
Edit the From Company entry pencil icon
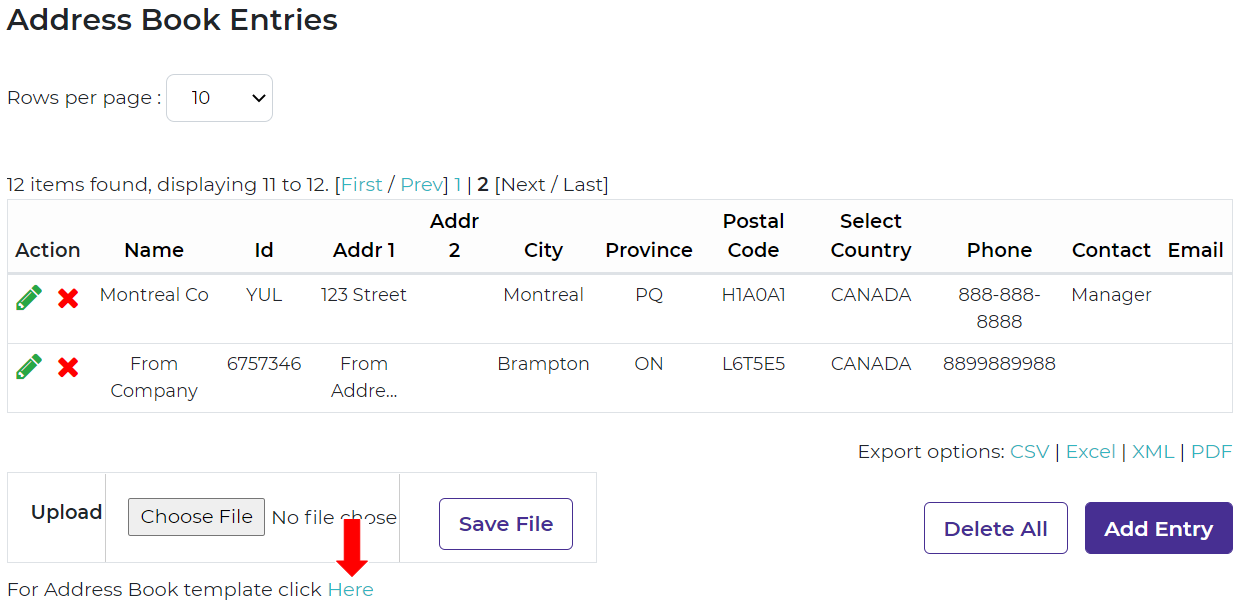click(x=29, y=367)
